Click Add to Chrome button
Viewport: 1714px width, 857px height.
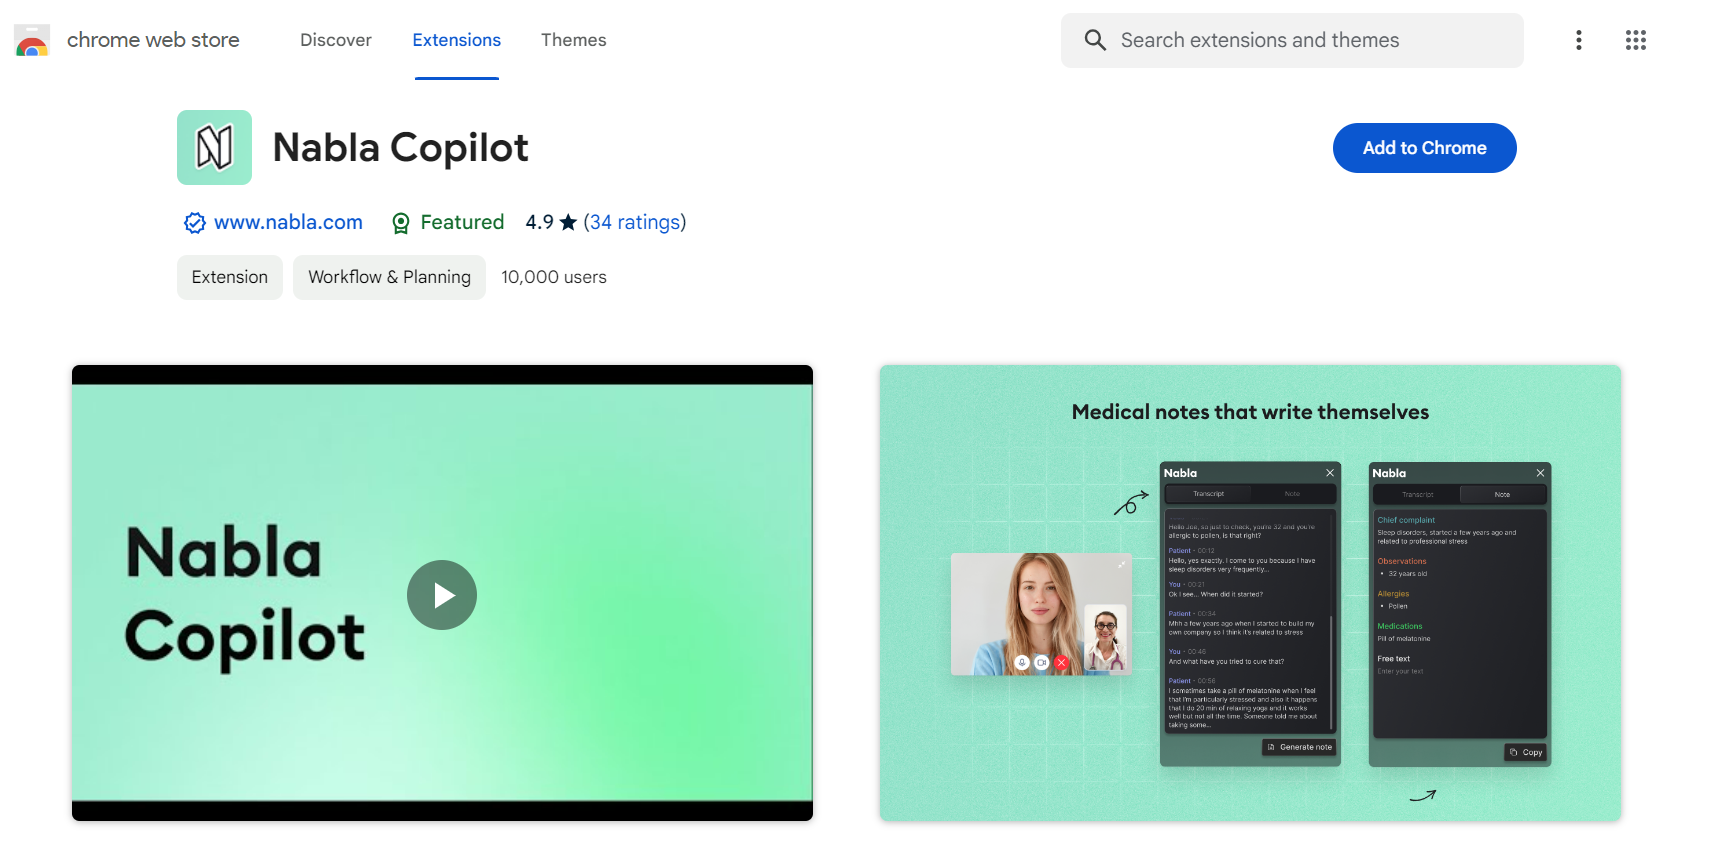[1425, 148]
